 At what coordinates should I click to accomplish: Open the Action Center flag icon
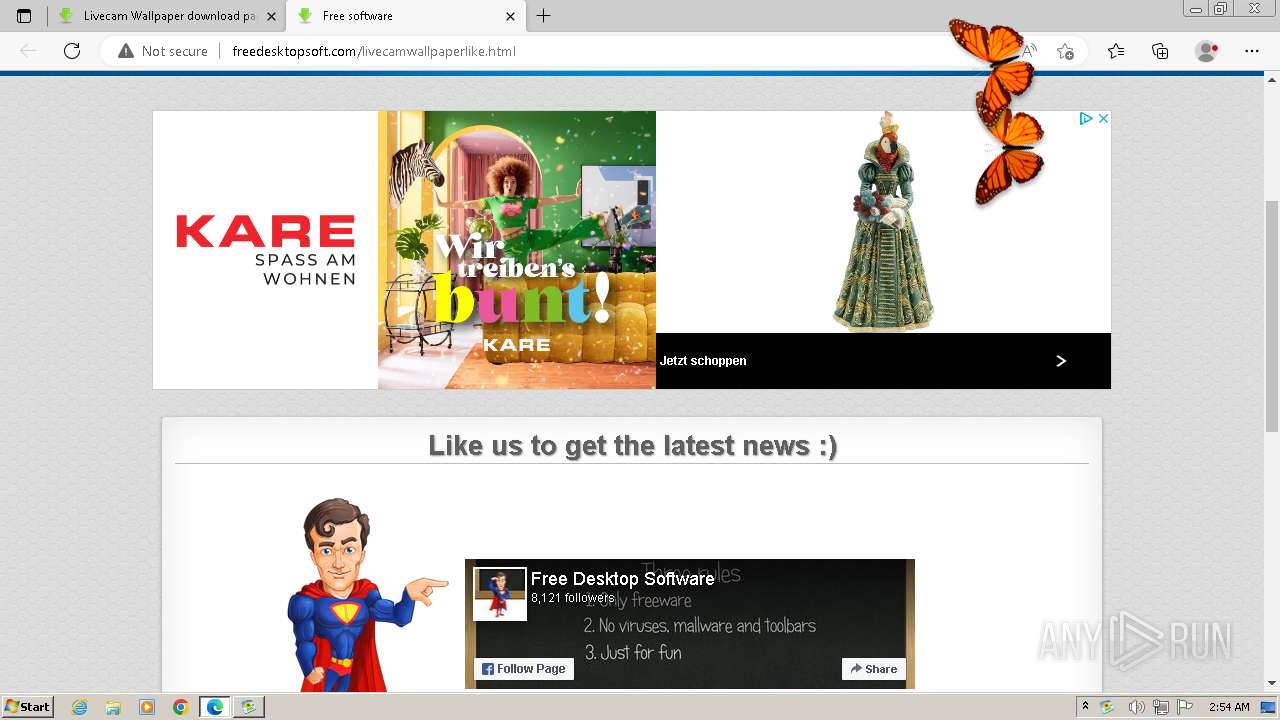click(1185, 707)
